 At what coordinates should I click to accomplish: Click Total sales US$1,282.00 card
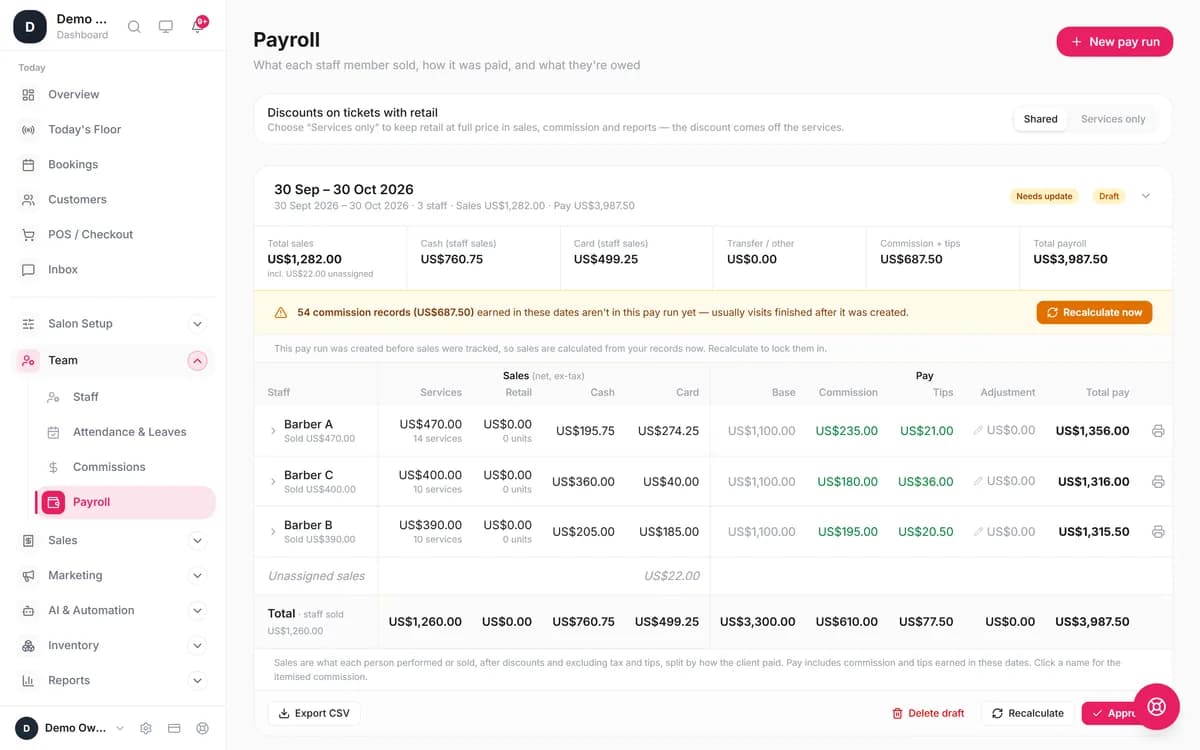coord(331,258)
